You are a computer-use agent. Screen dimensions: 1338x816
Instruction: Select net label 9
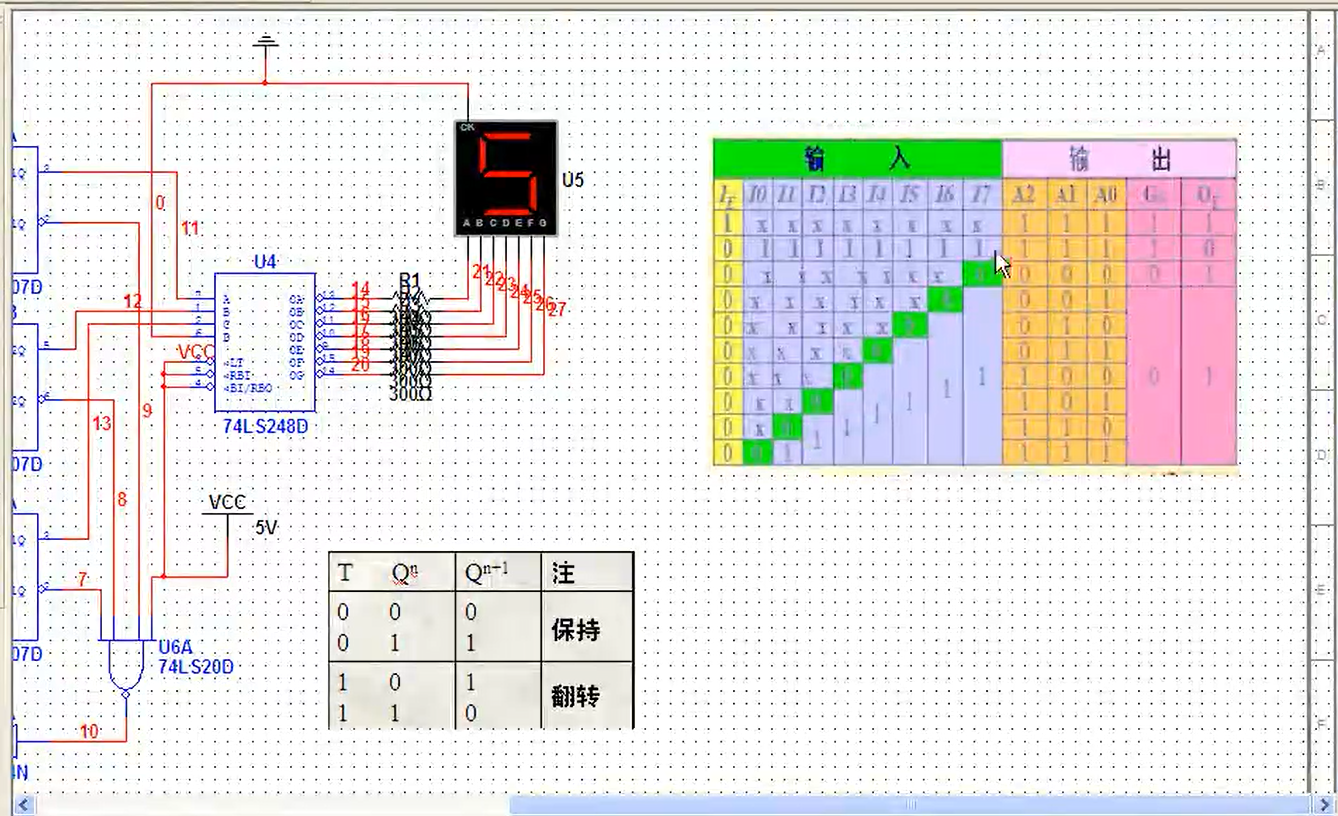(x=147, y=410)
